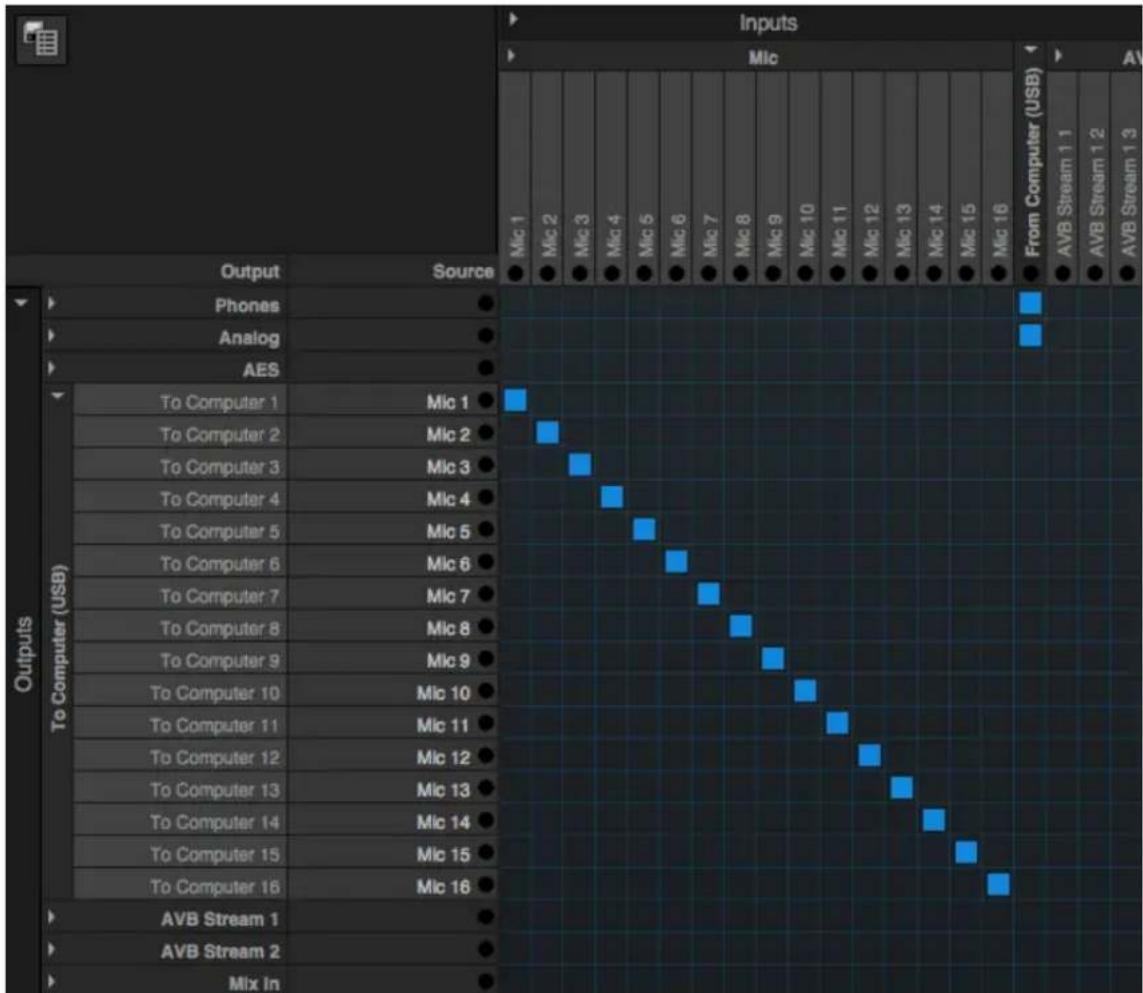Expand the Mix In output row
Screen dimensions: 1143x993
pos(51,981)
